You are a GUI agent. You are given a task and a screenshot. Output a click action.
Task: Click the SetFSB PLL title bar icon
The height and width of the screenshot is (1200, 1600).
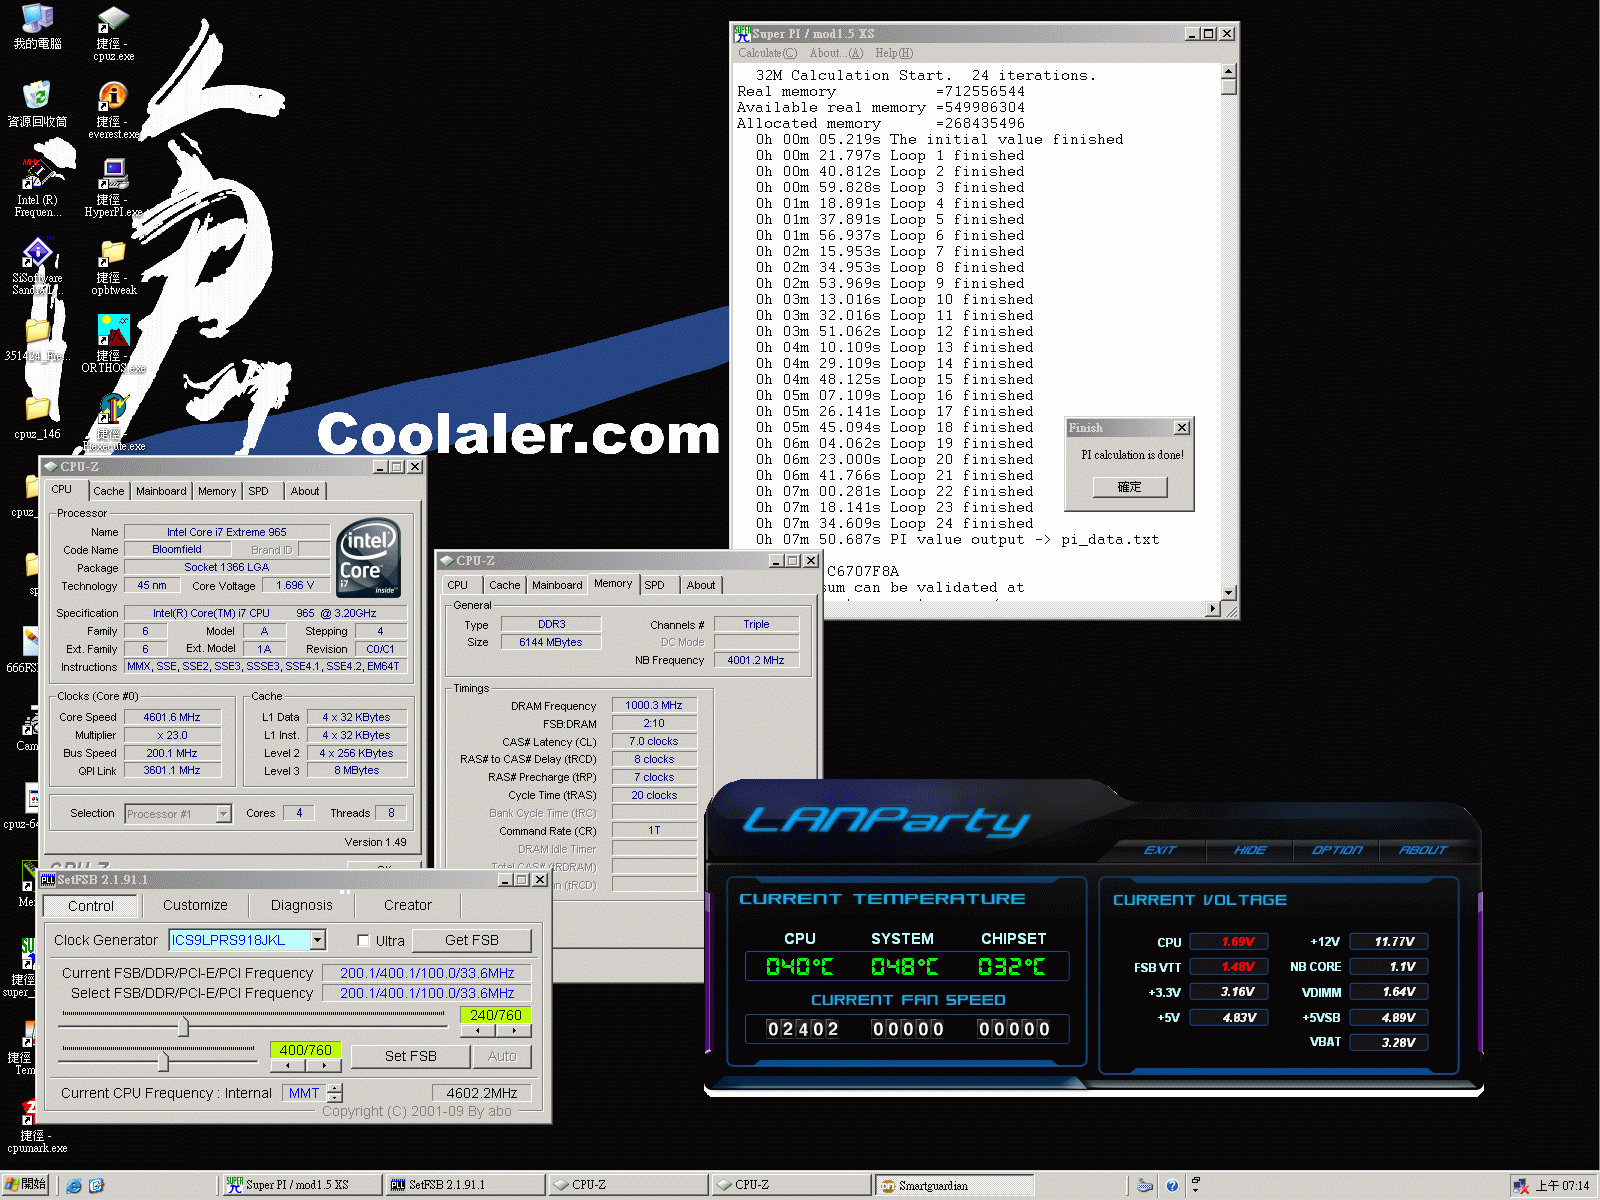[x=48, y=879]
